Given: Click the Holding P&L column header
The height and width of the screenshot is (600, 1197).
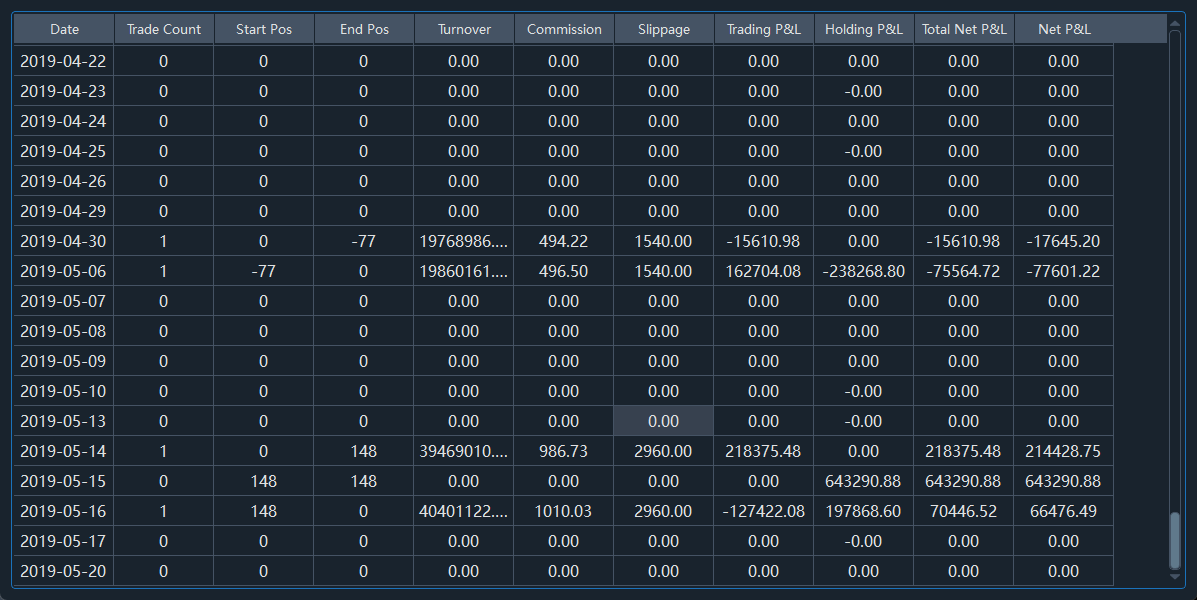Looking at the screenshot, I should [x=864, y=29].
